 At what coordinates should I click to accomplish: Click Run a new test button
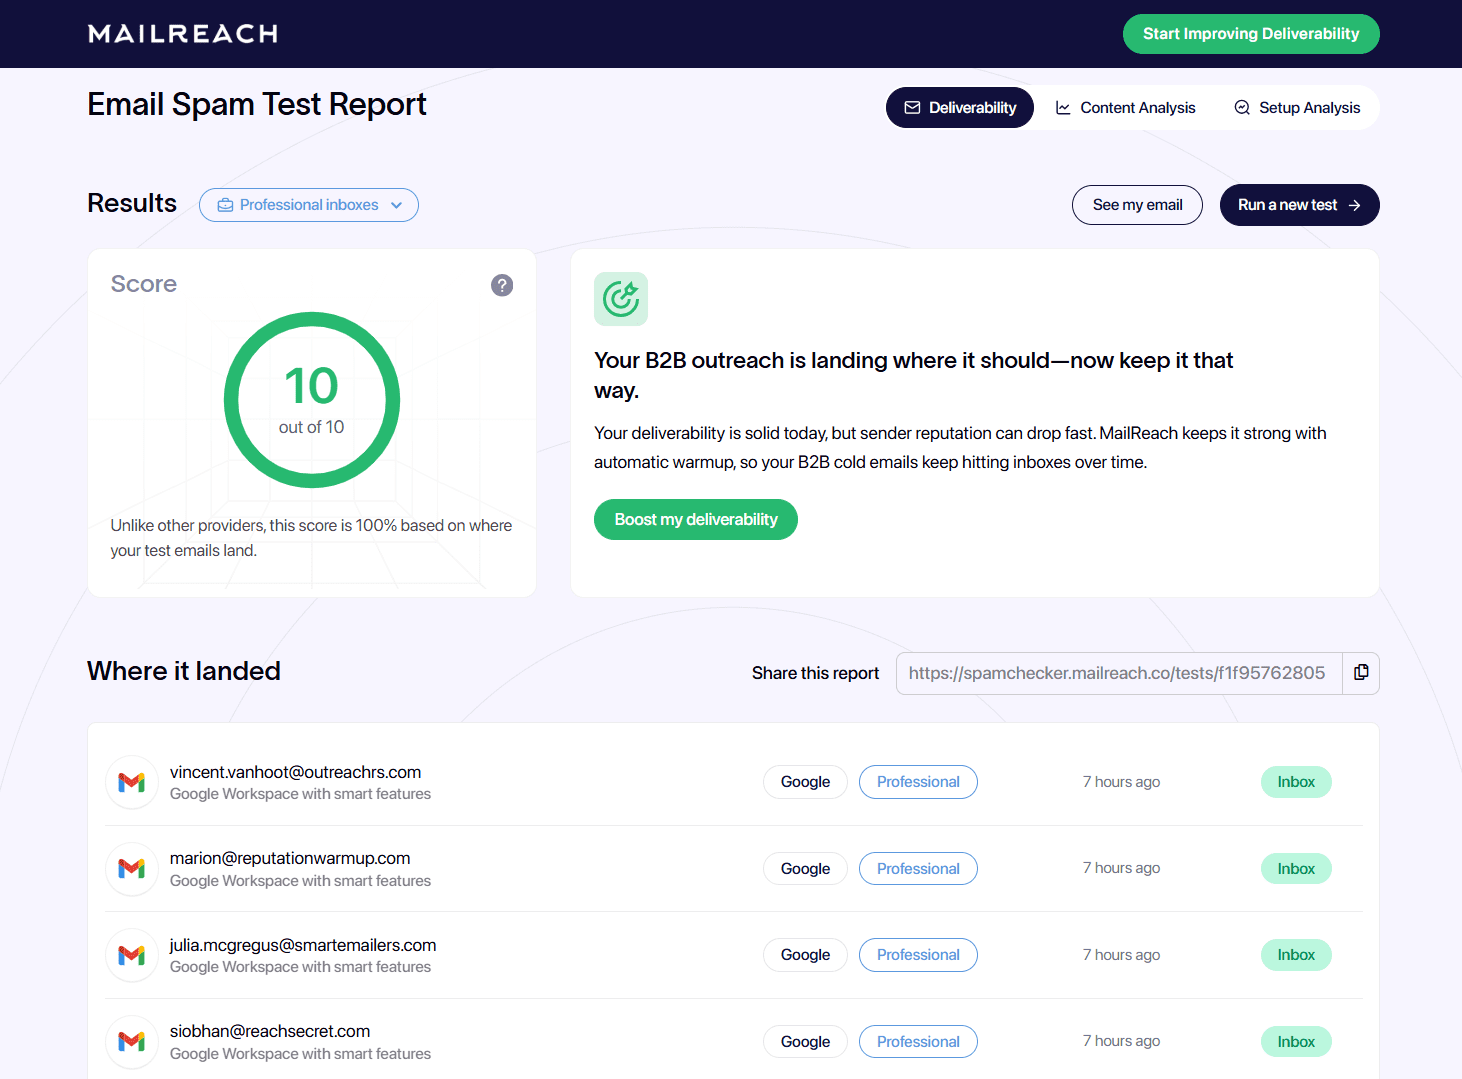(x=1299, y=205)
